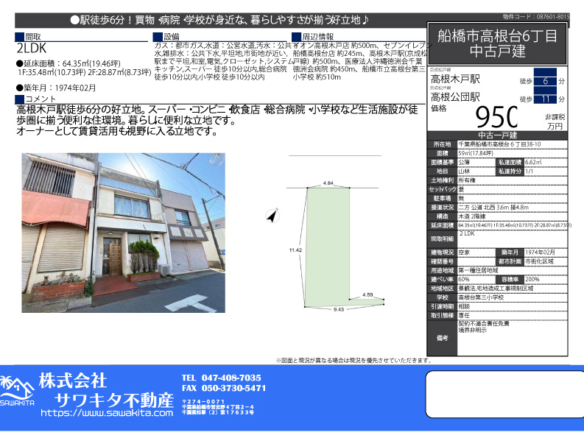Click the 引渡時期 value 相談
This screenshot has height=438, width=584.
coord(464,307)
